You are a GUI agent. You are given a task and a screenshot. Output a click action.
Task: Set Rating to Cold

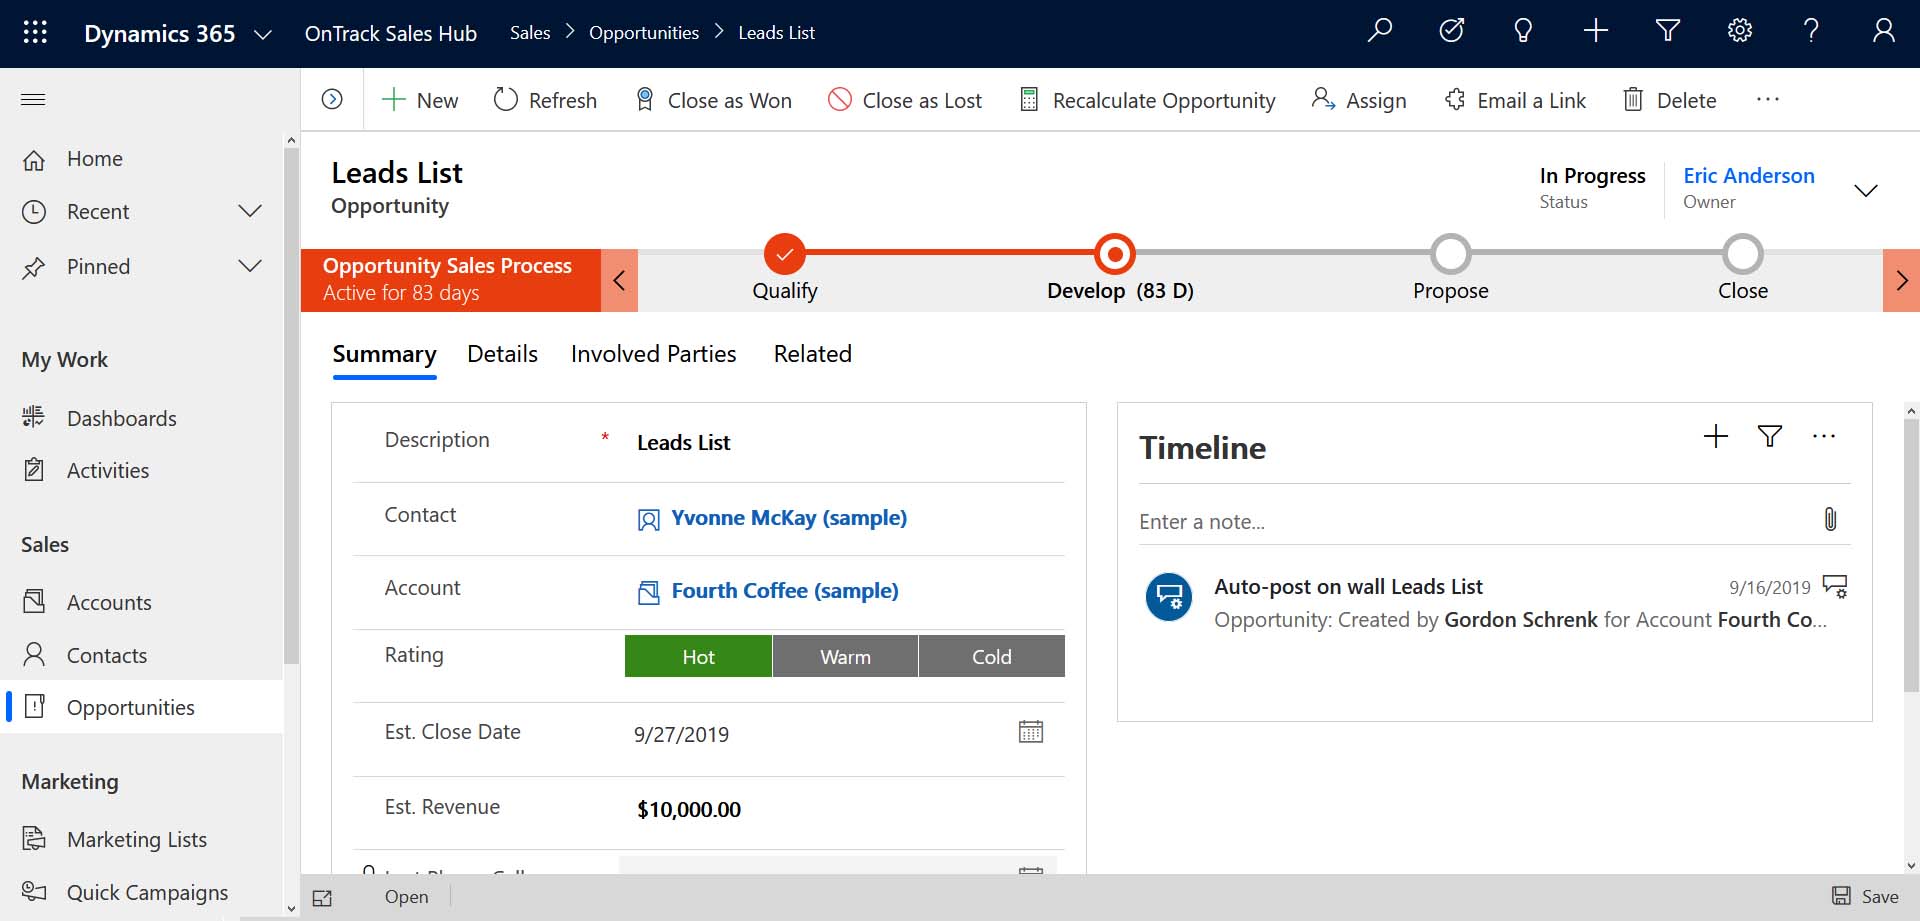click(992, 656)
